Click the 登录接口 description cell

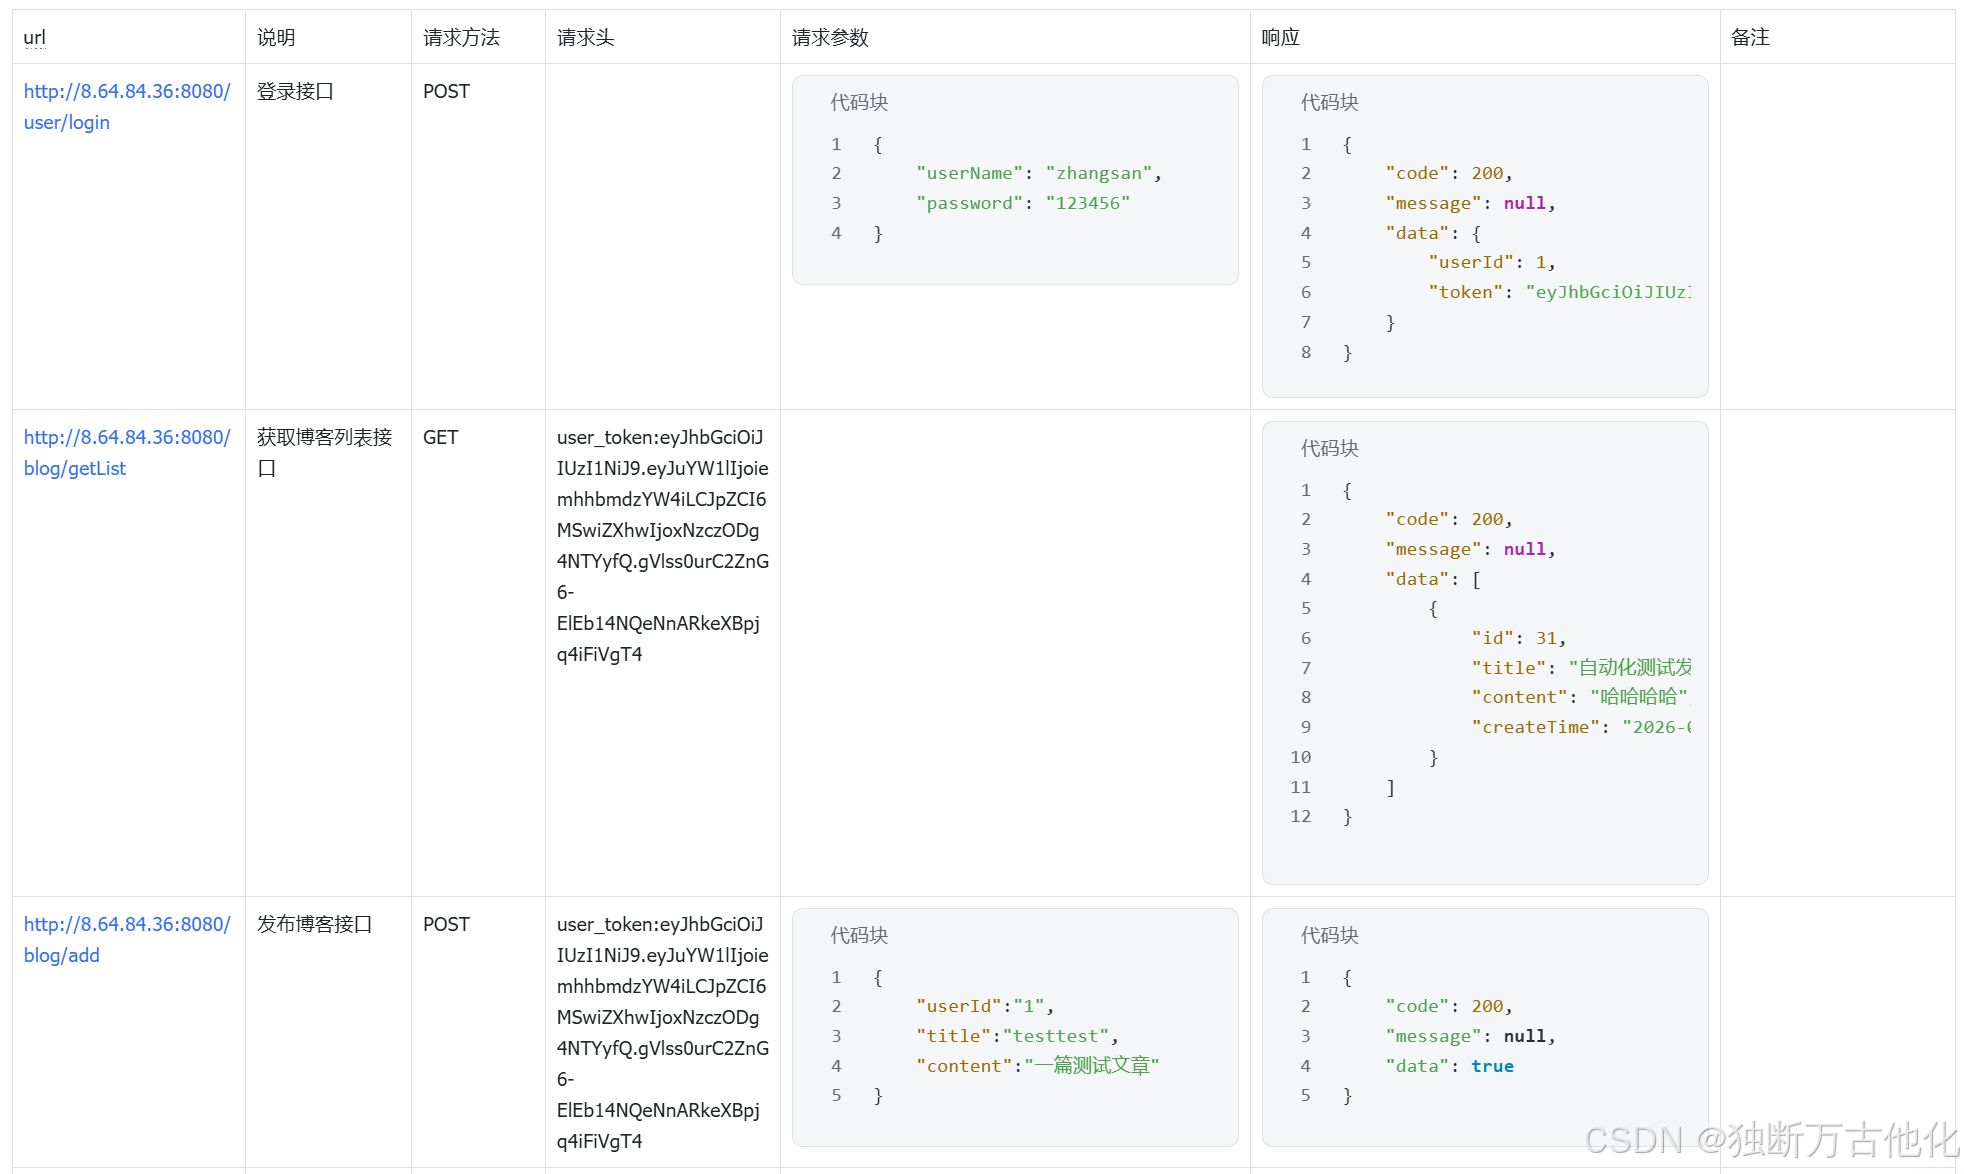click(295, 92)
